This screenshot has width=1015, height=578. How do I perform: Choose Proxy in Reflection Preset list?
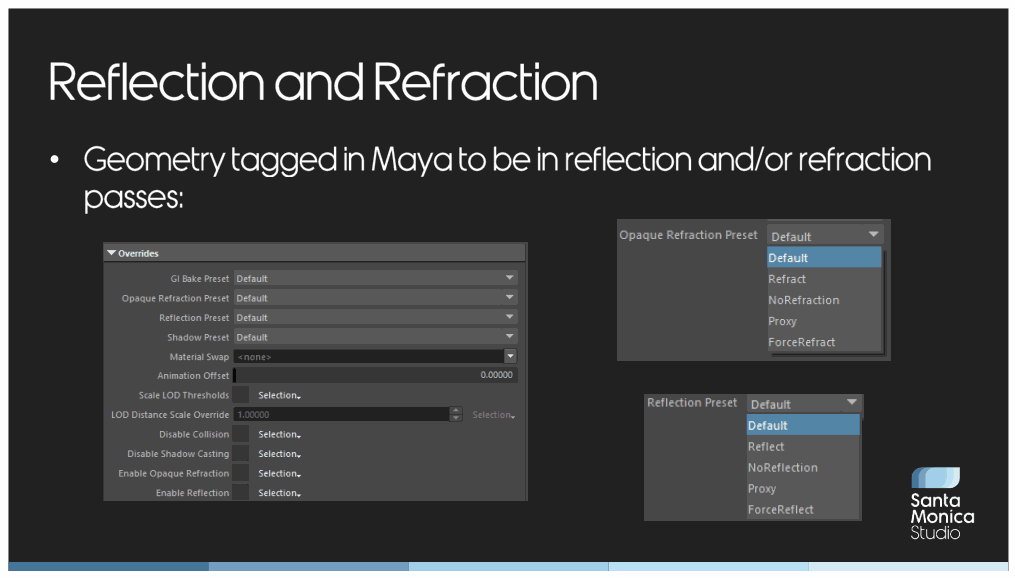pos(803,489)
